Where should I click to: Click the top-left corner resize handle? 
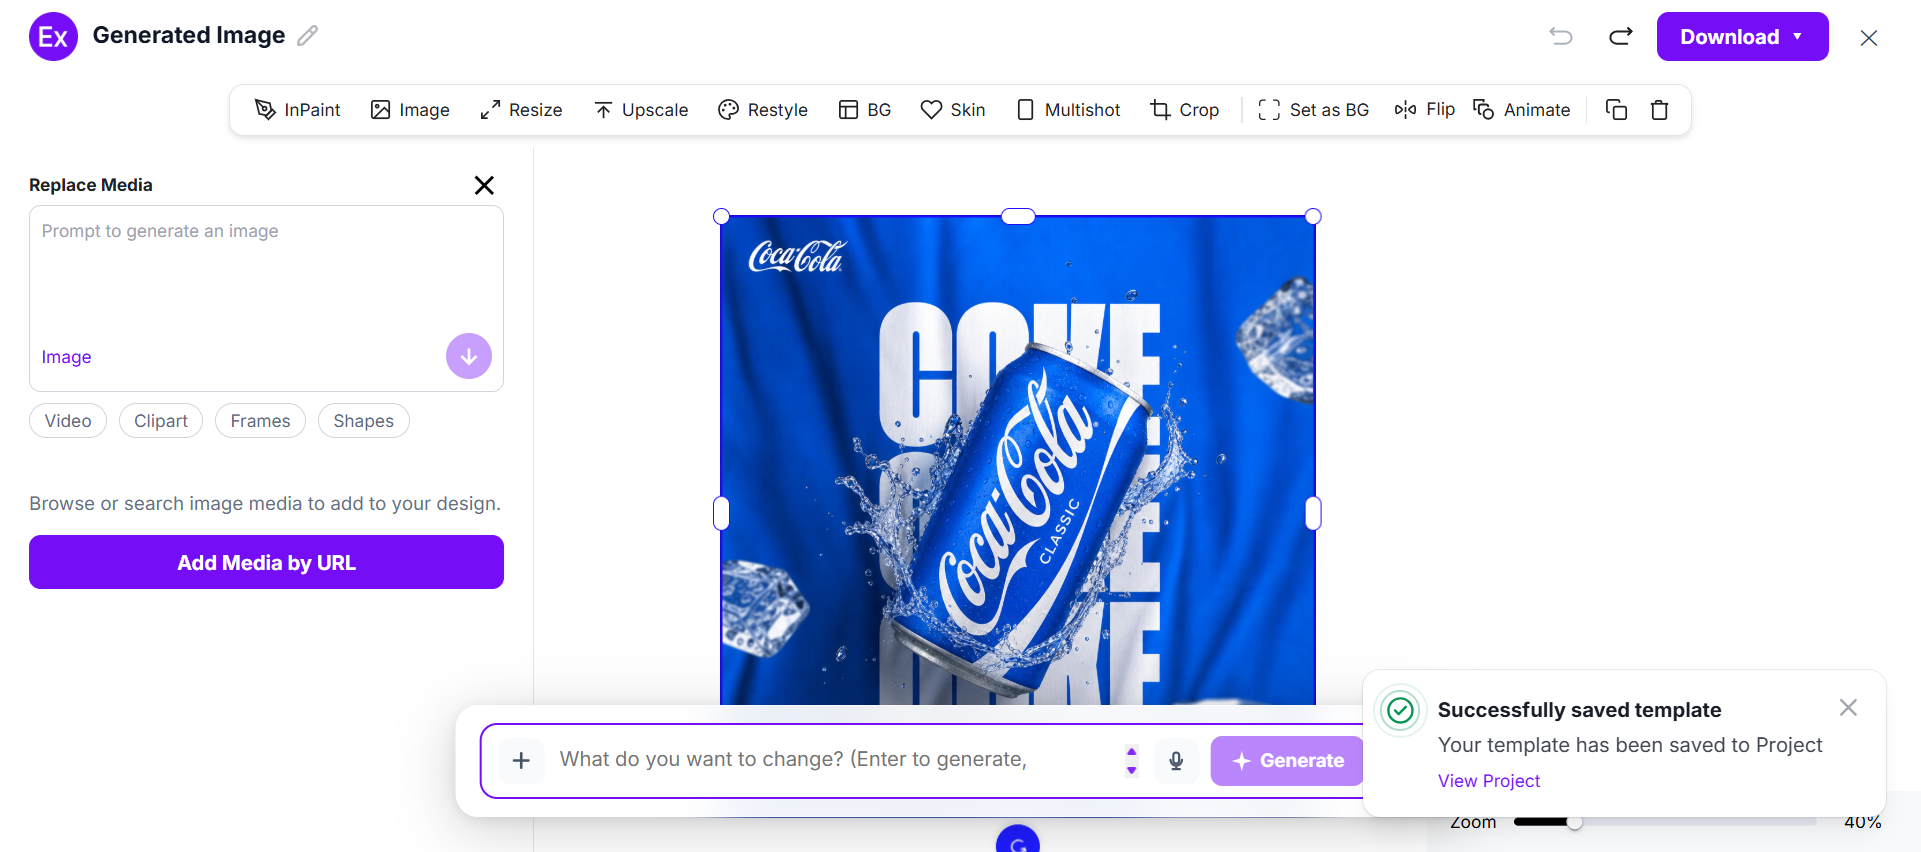coord(721,216)
